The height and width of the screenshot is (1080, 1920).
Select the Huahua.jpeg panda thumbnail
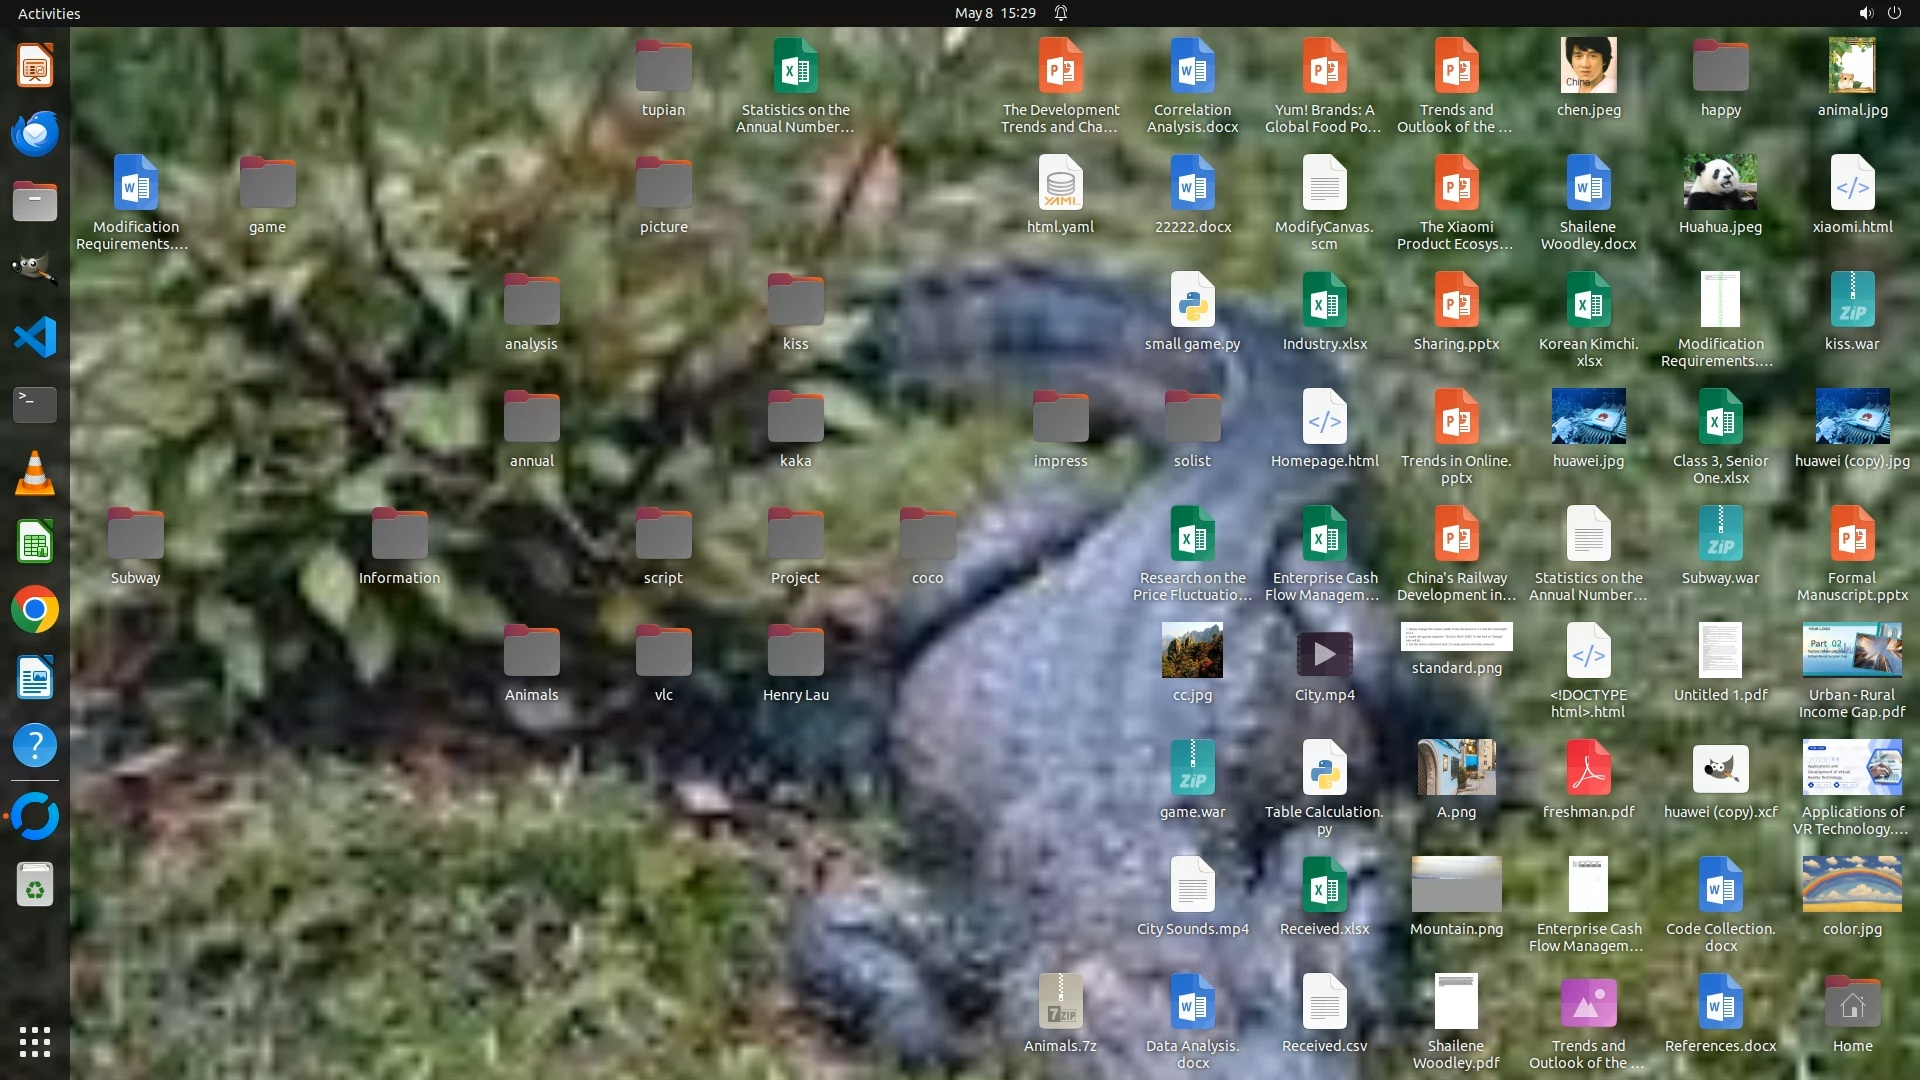(x=1720, y=183)
